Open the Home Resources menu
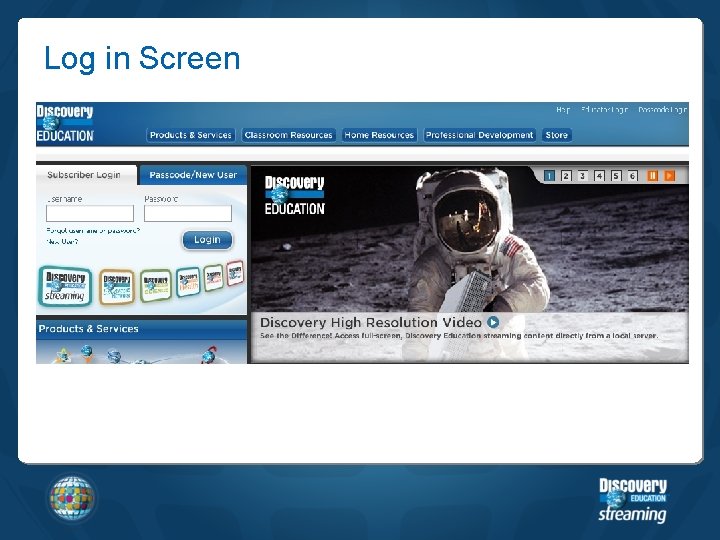720x540 pixels. [x=379, y=135]
